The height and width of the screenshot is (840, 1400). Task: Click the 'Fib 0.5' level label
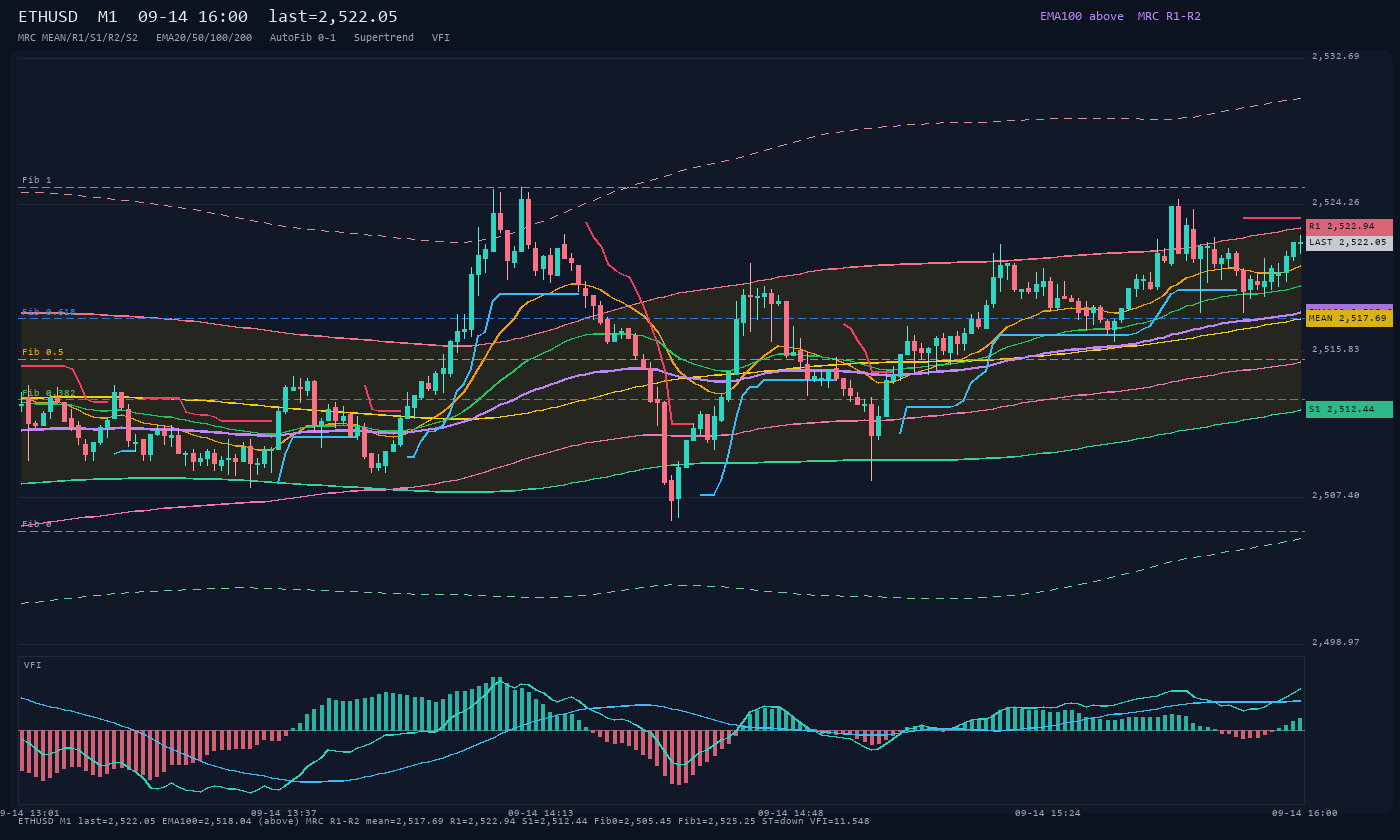pyautogui.click(x=43, y=352)
